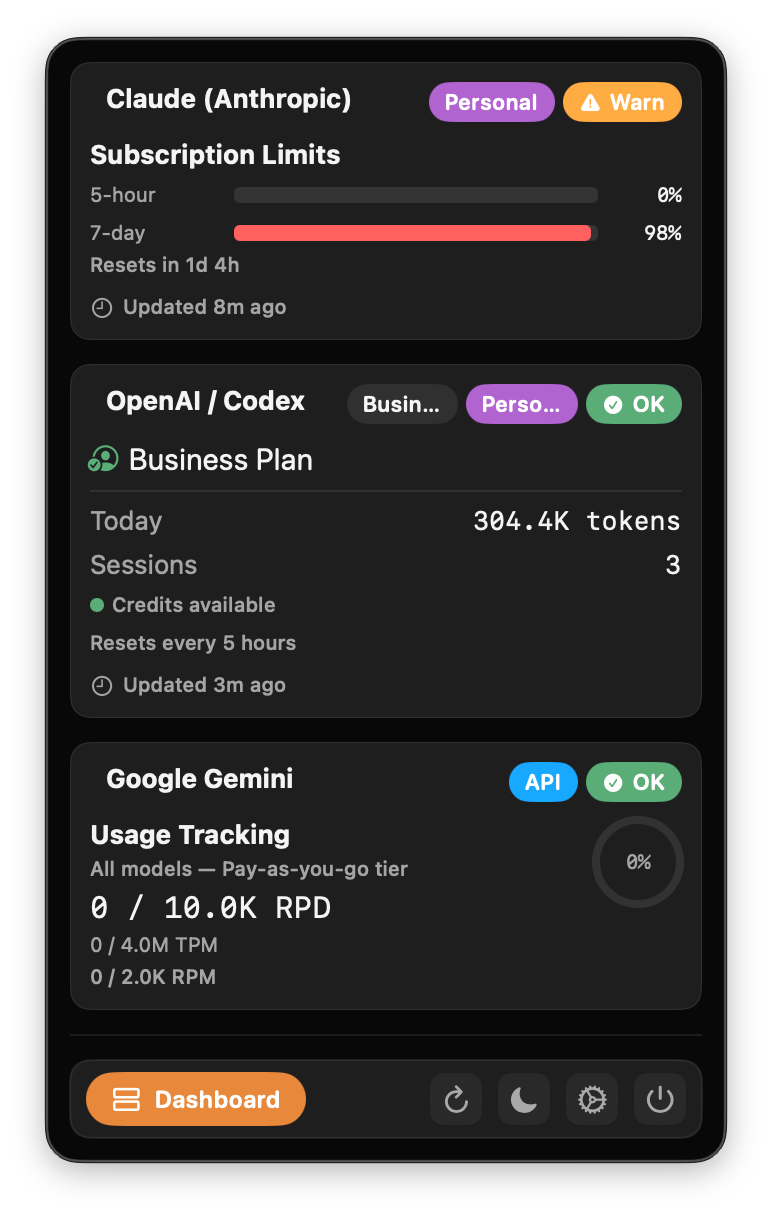Open settings via the gear icon
Viewport: 772px width, 1216px height.
point(591,1099)
